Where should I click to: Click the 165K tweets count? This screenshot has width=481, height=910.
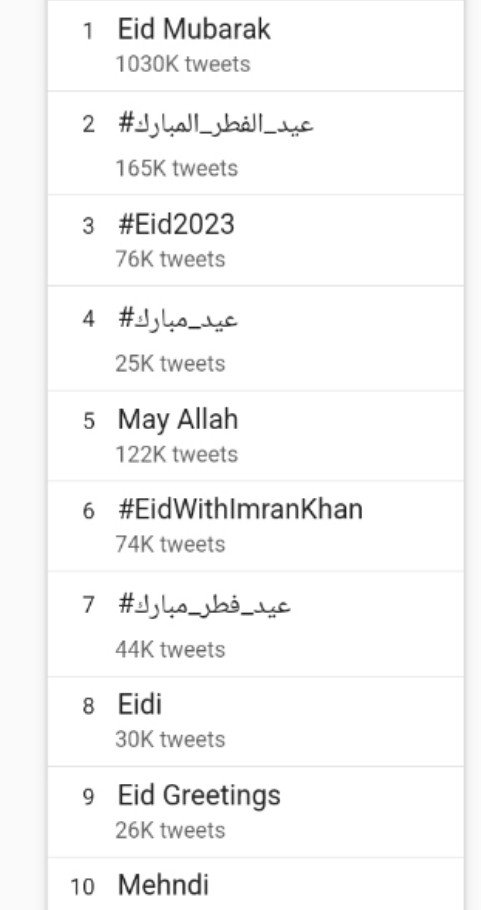click(x=176, y=168)
